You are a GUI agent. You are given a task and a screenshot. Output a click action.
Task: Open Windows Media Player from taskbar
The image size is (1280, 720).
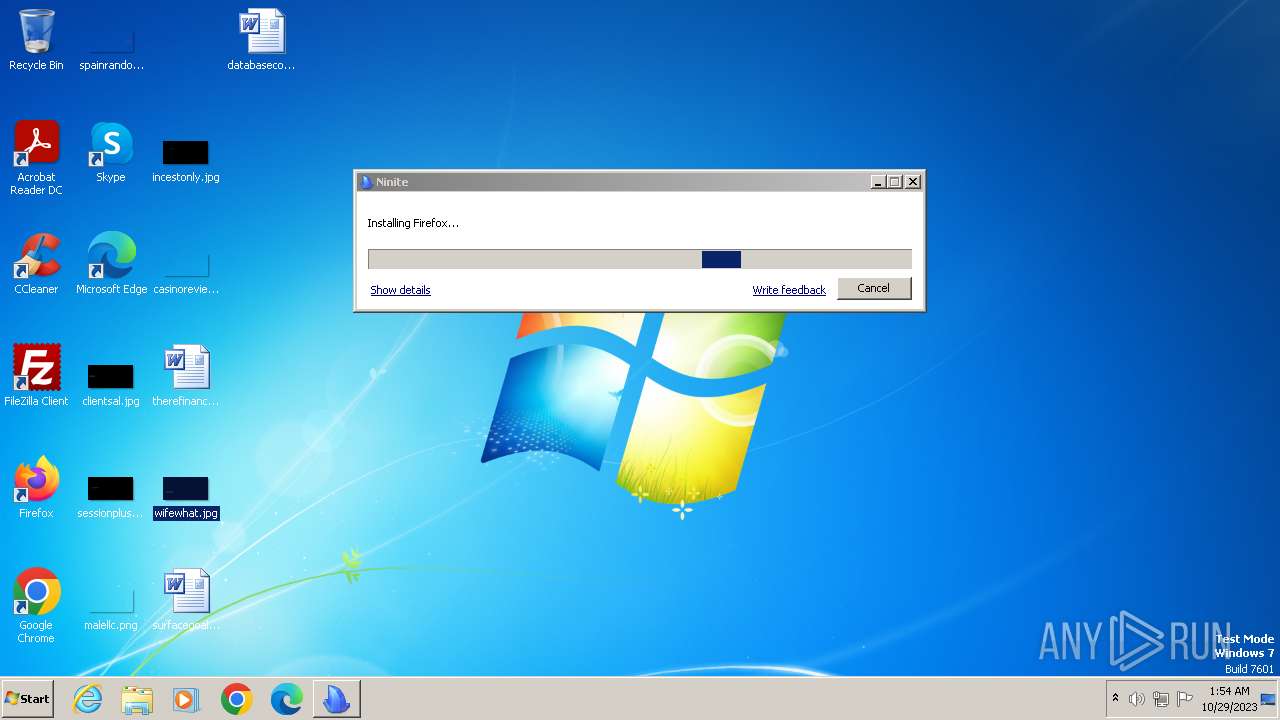tap(186, 699)
